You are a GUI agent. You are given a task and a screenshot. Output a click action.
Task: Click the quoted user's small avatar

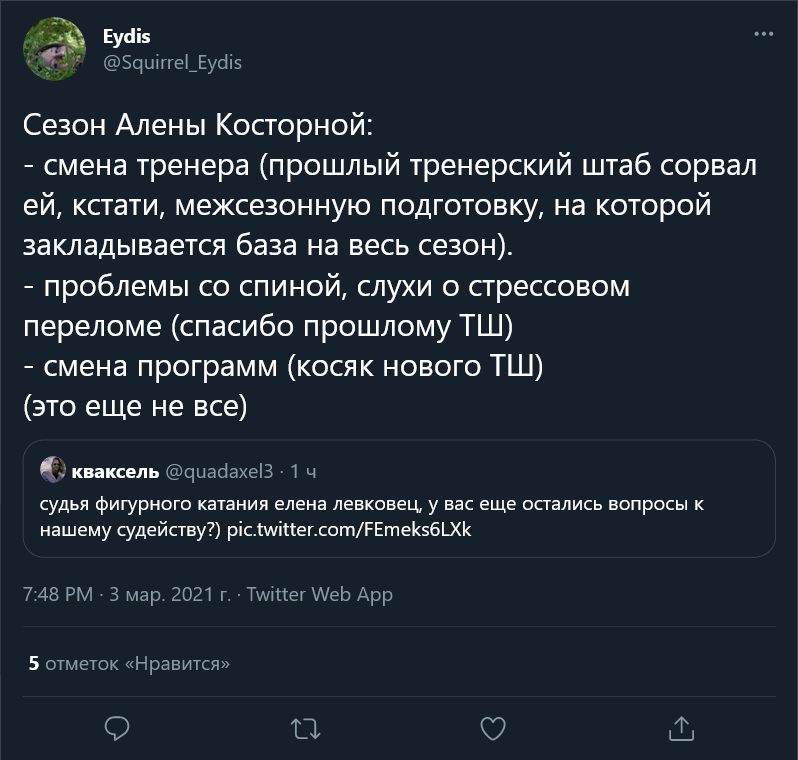[x=53, y=470]
